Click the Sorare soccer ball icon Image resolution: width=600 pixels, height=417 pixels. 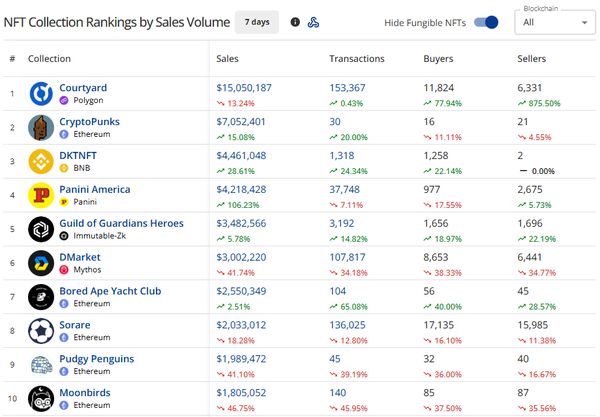[x=41, y=331]
